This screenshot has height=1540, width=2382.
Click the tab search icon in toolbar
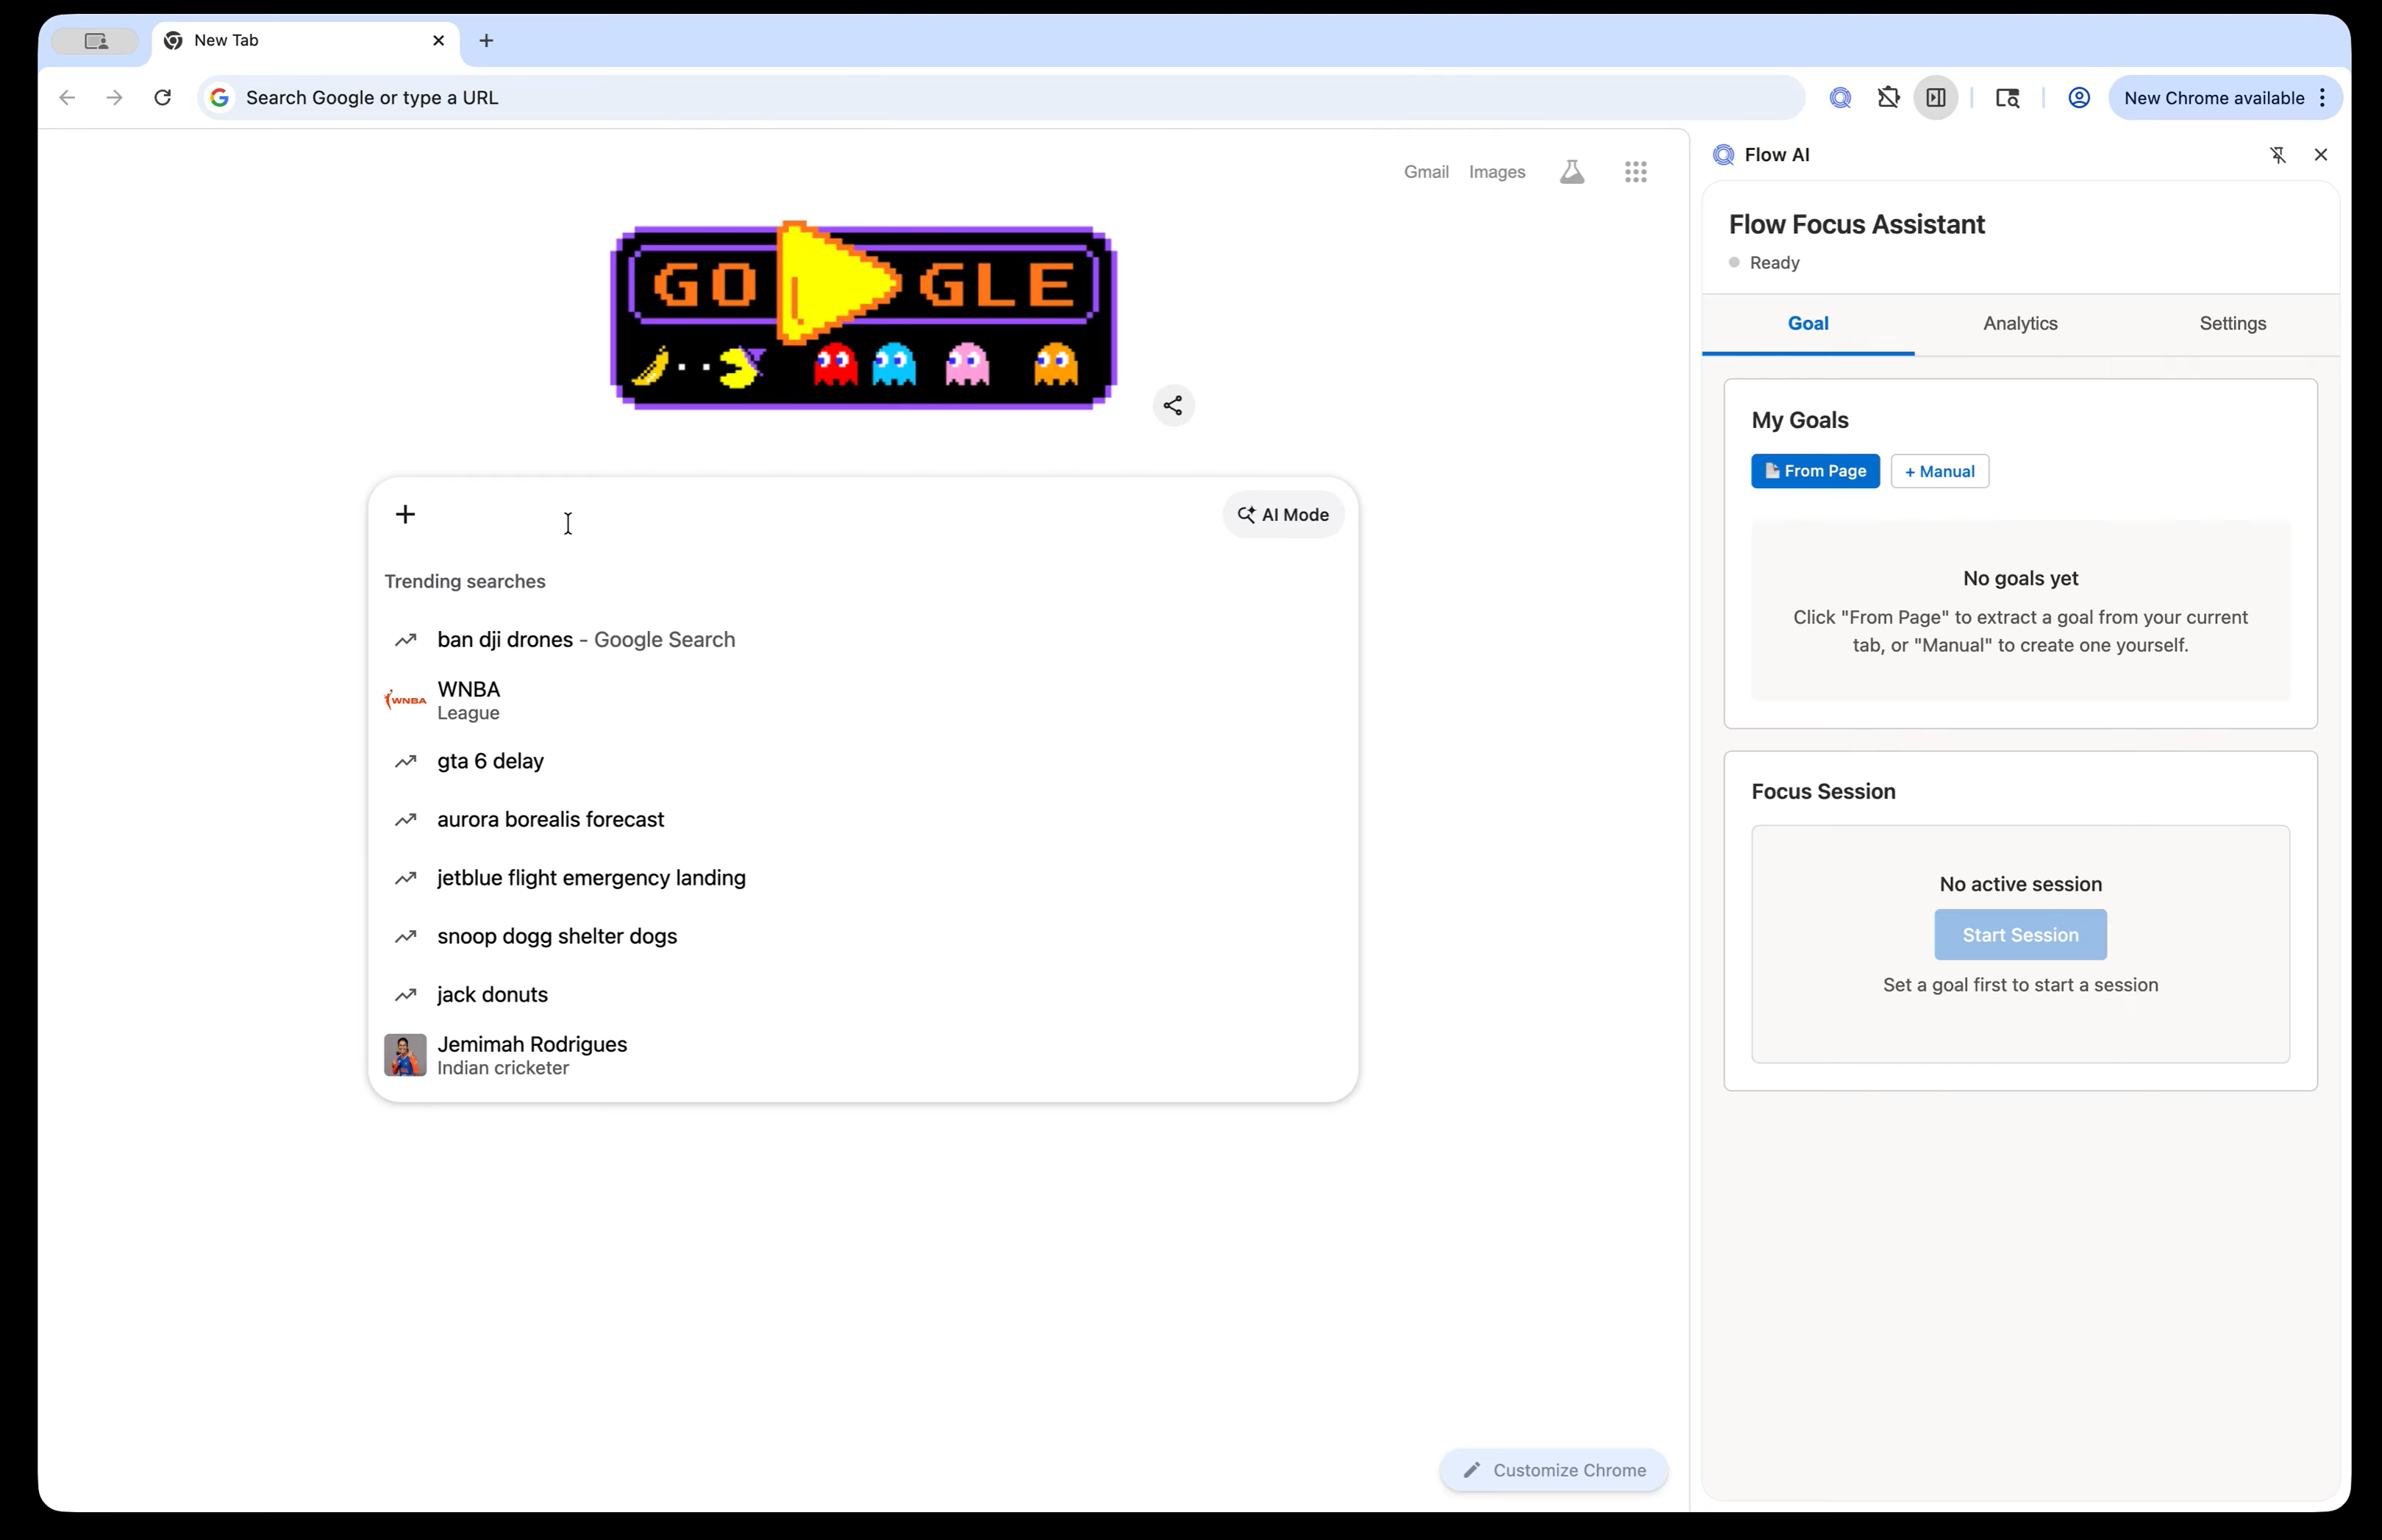[x=2007, y=98]
